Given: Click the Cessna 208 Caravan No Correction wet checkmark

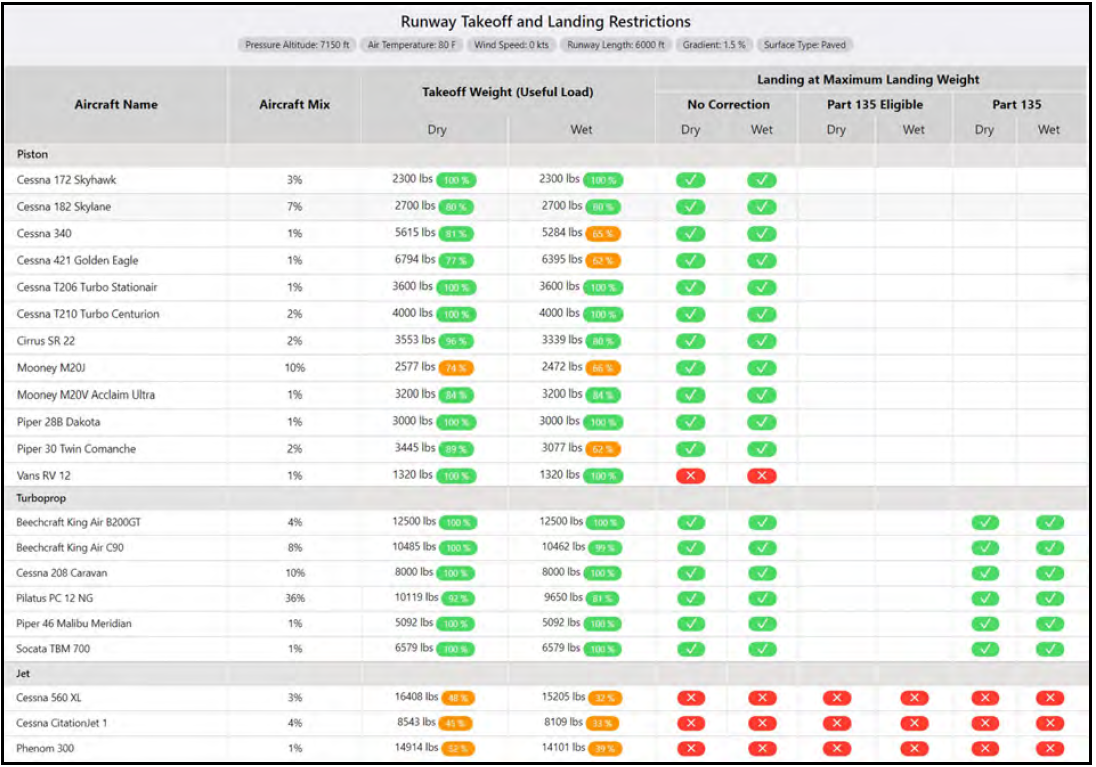Looking at the screenshot, I should pos(762,573).
